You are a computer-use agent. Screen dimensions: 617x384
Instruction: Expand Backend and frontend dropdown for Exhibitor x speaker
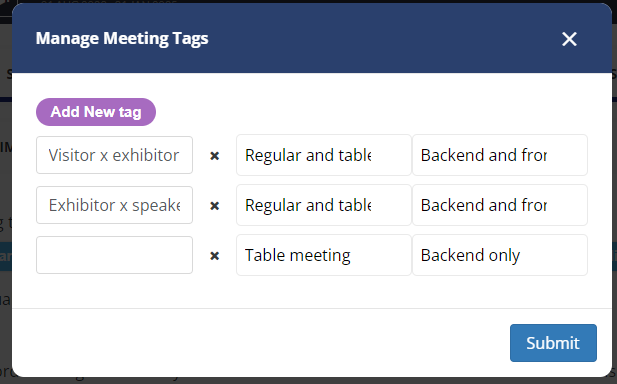click(x=500, y=205)
